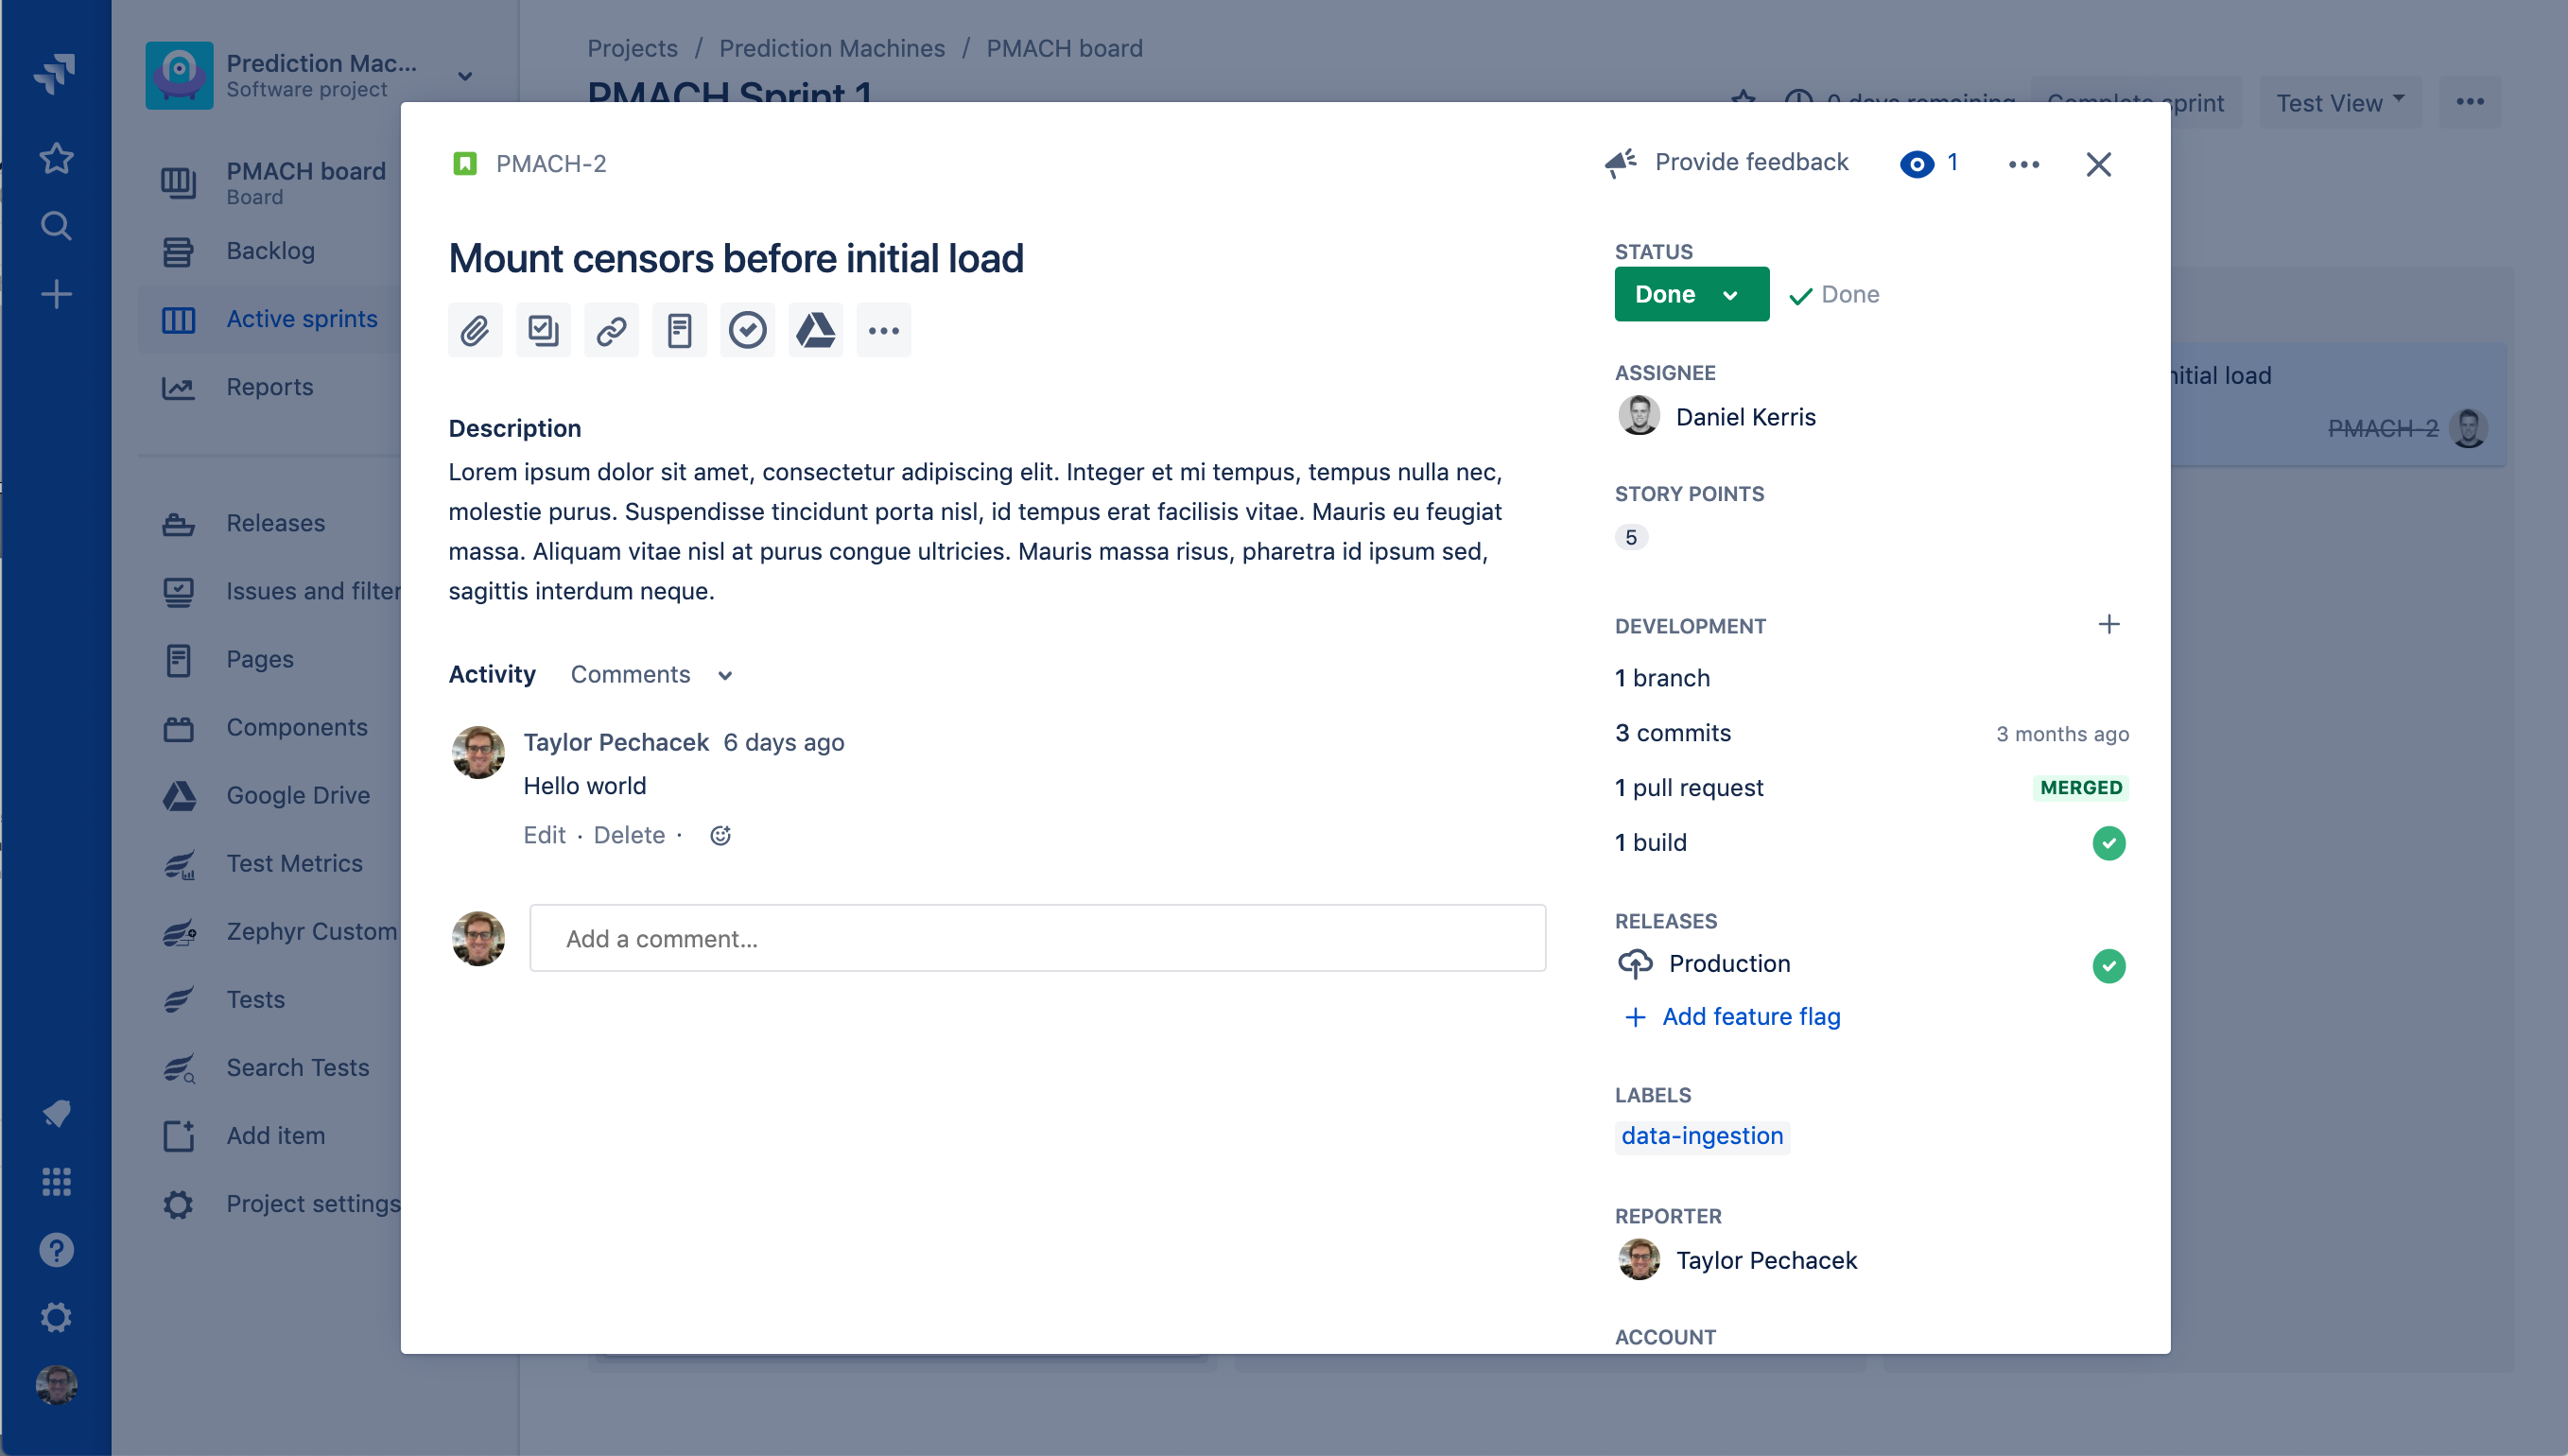
Task: Toggle the watch issue eye icon
Action: (x=1916, y=164)
